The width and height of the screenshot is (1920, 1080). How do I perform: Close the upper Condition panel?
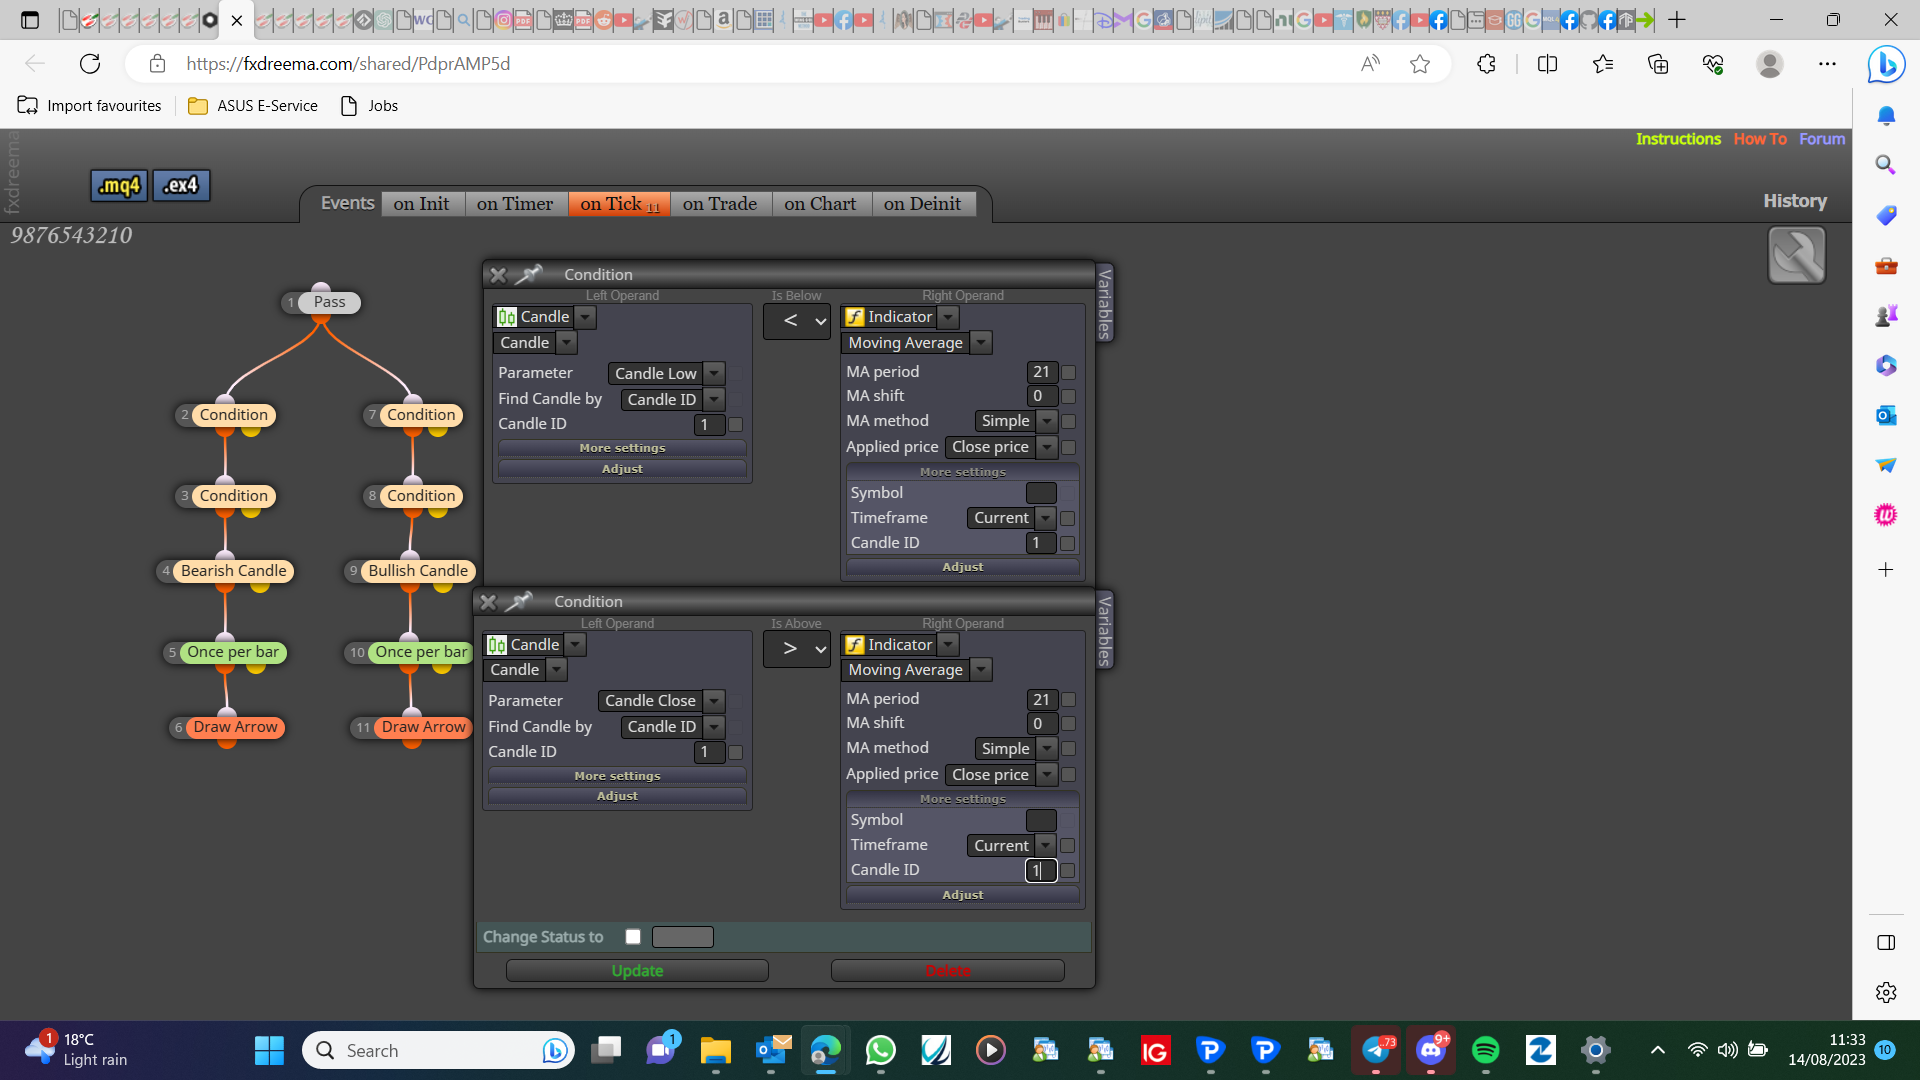tap(498, 274)
